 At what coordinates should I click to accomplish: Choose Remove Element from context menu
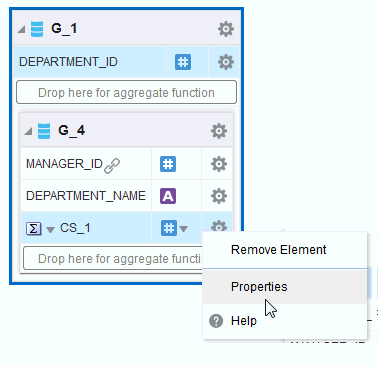pyautogui.click(x=285, y=250)
